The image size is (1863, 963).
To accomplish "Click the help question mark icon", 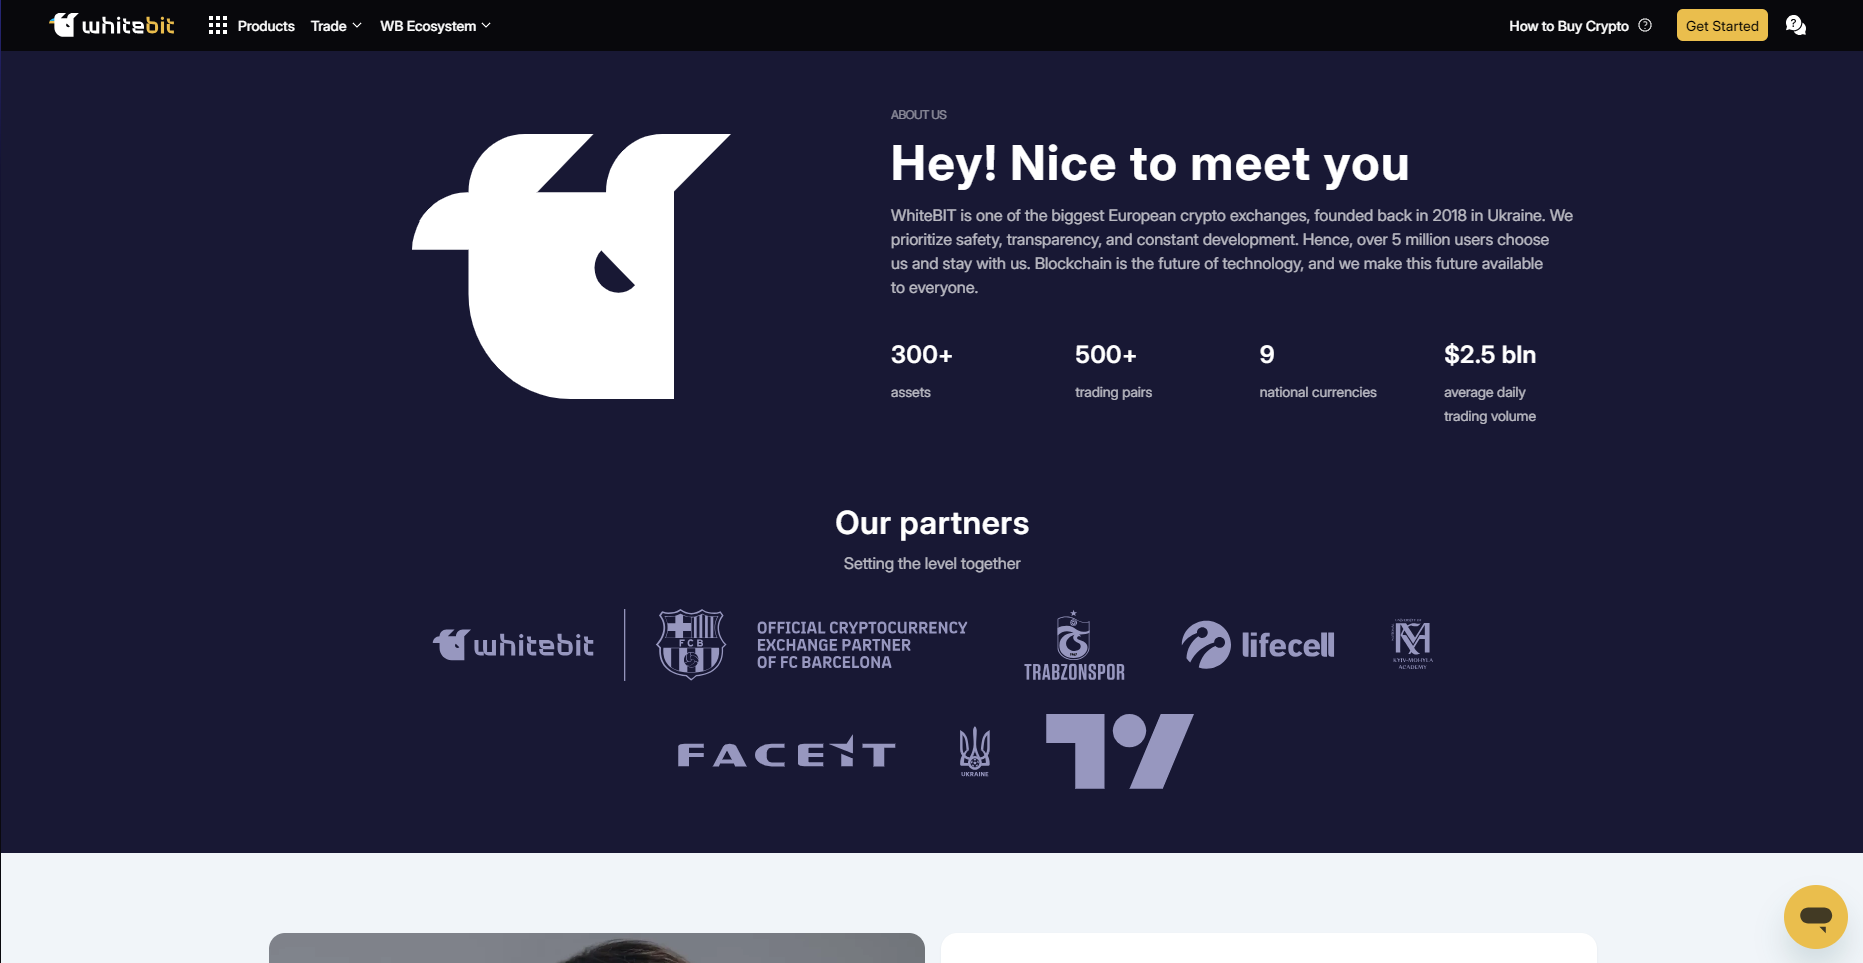I will pyautogui.click(x=1645, y=25).
